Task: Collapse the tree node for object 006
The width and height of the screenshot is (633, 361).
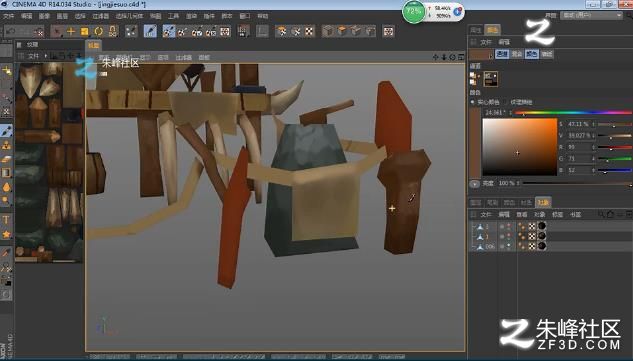Action: (473, 246)
